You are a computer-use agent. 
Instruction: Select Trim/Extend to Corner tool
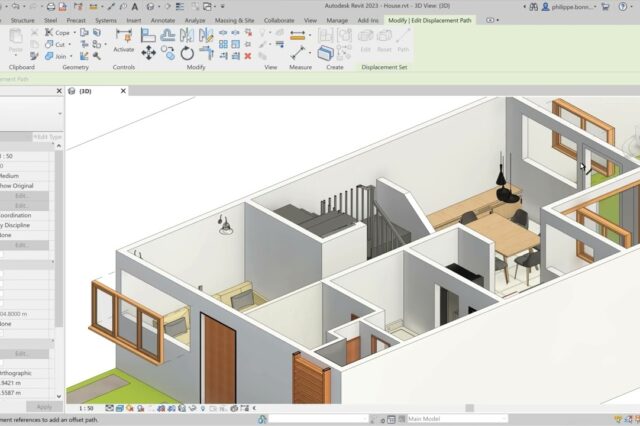(207, 53)
